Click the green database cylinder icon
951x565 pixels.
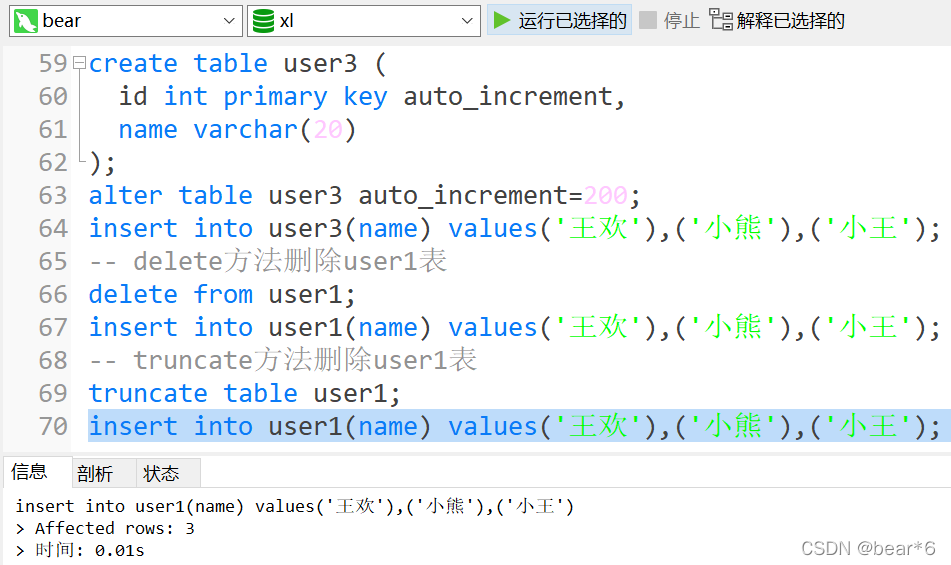263,21
